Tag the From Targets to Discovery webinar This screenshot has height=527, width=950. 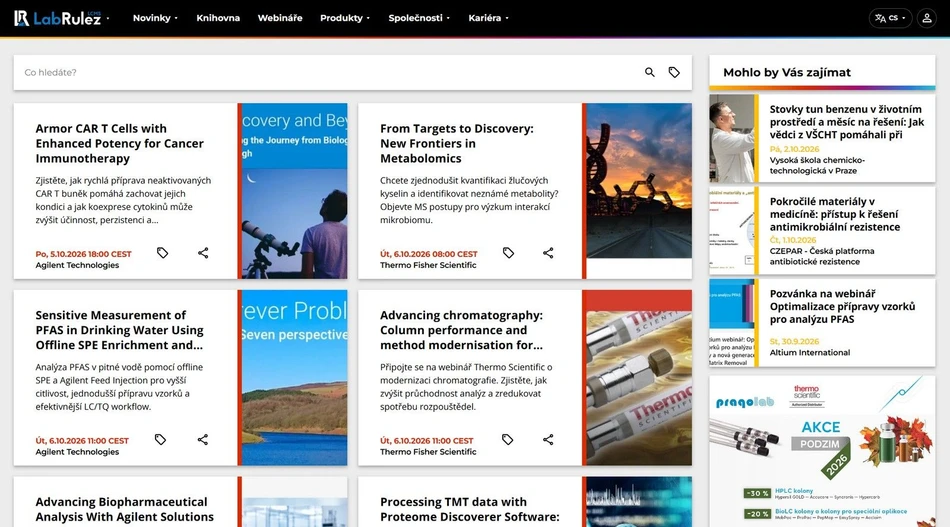(508, 253)
